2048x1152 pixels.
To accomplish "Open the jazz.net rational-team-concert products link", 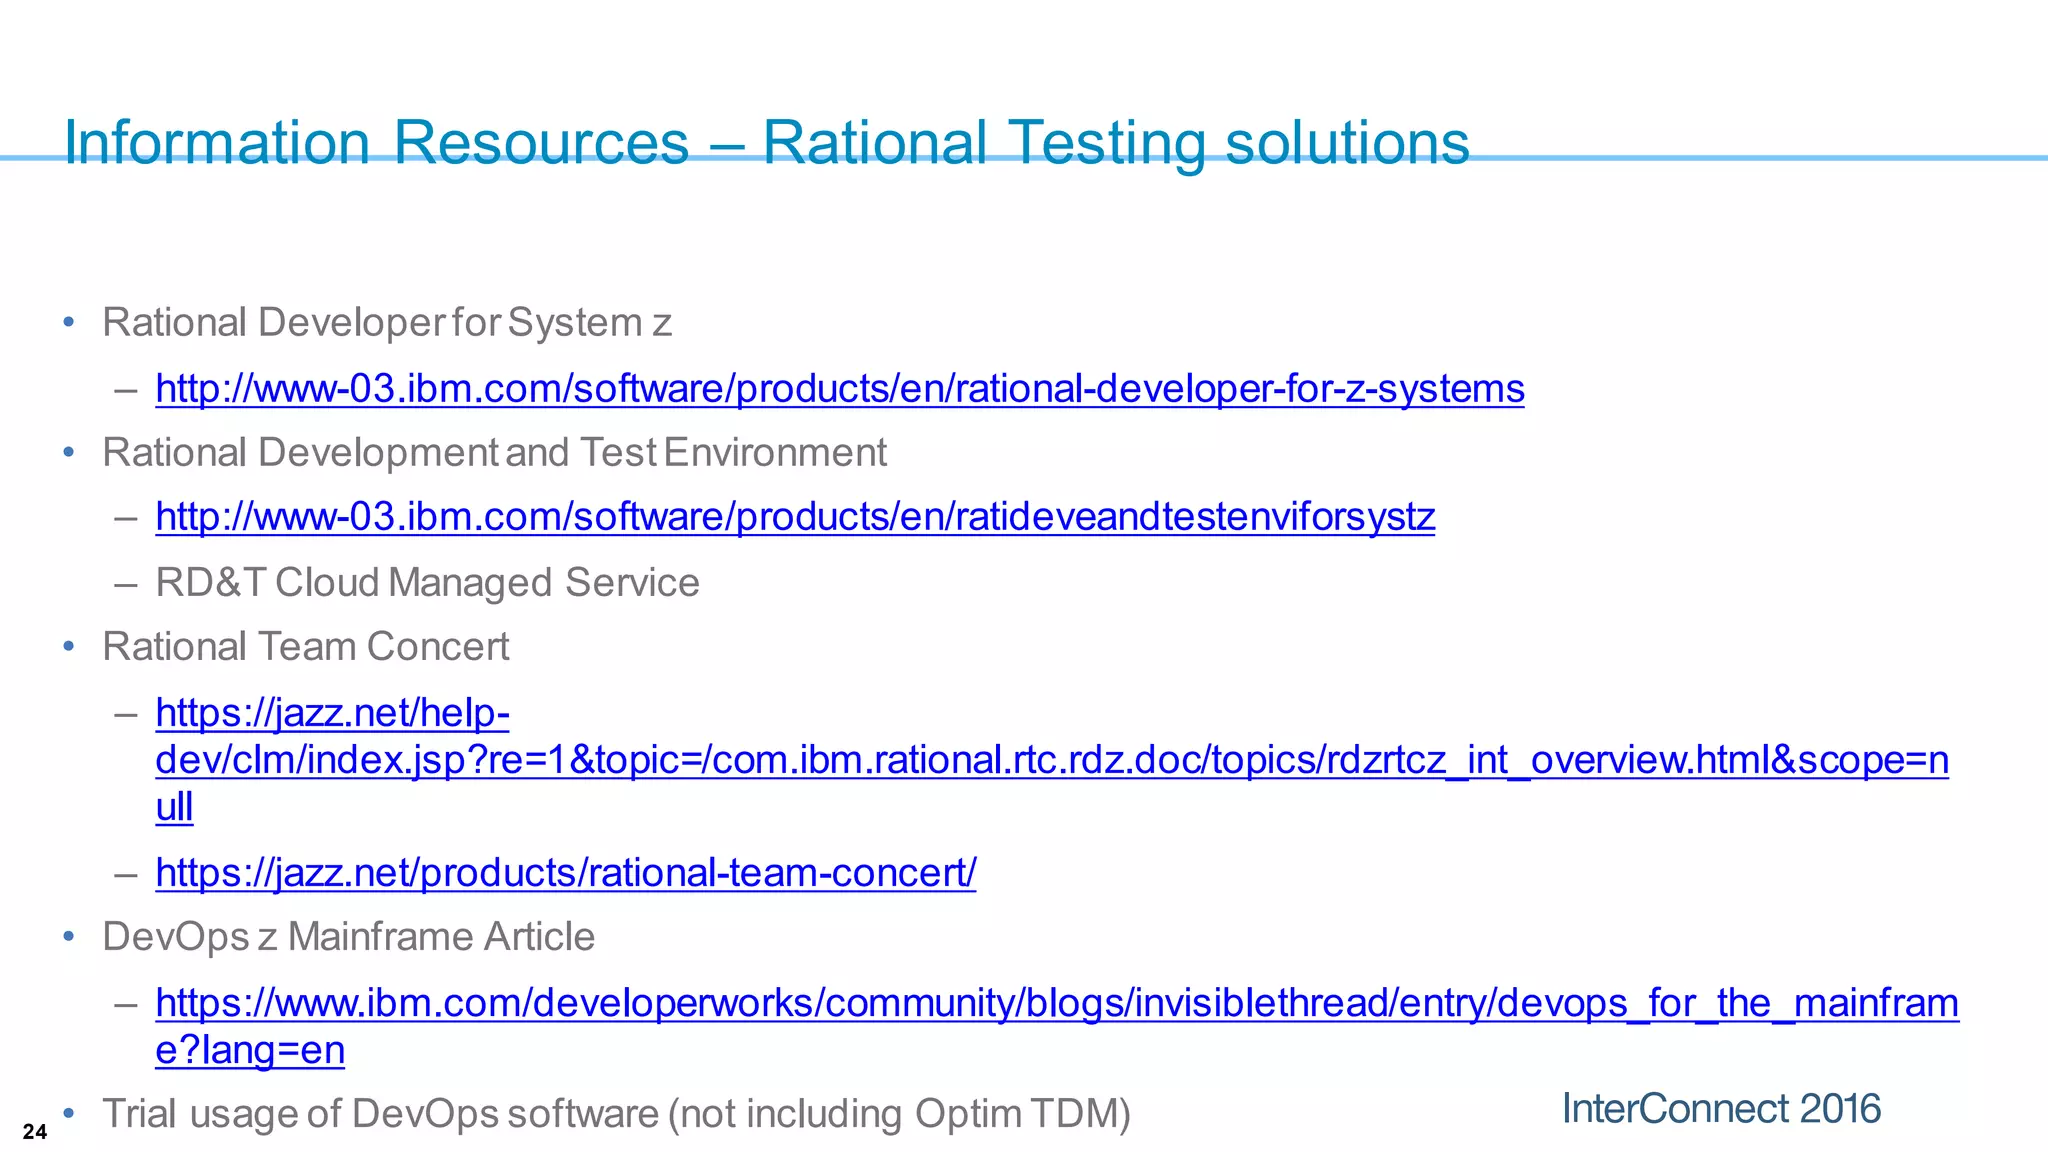I will (566, 873).
